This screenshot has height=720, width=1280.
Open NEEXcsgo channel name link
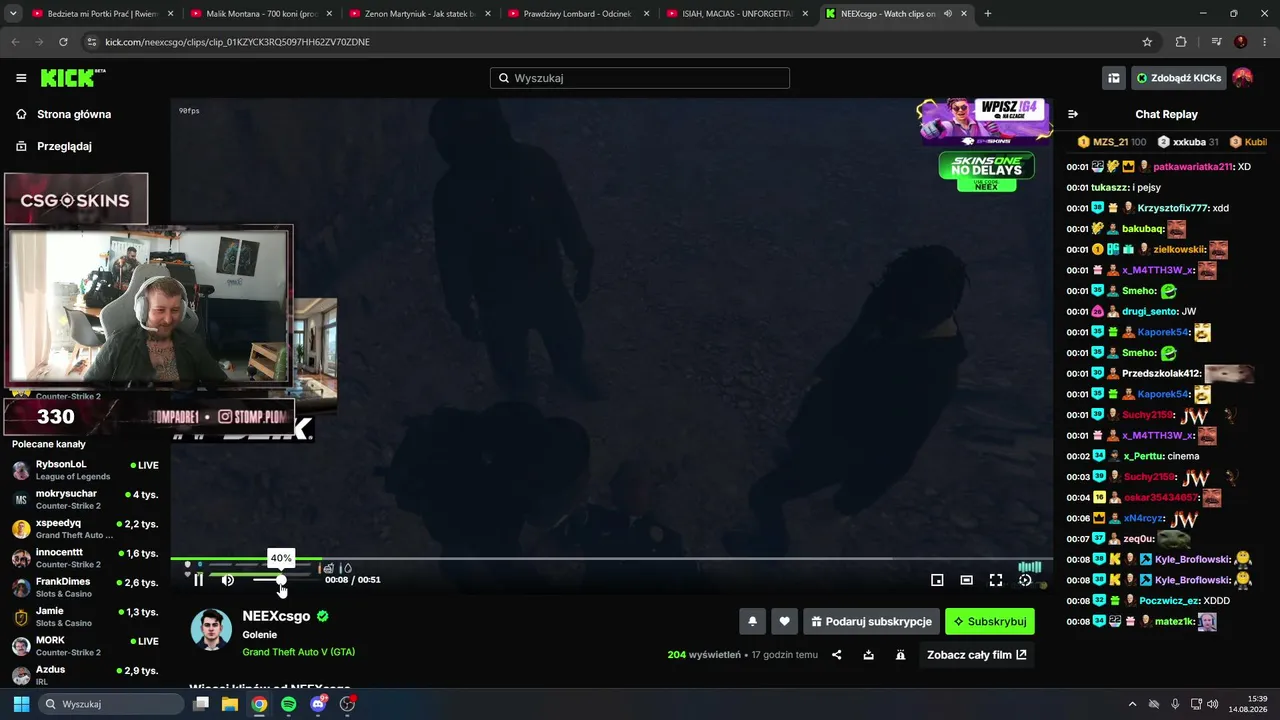276,616
